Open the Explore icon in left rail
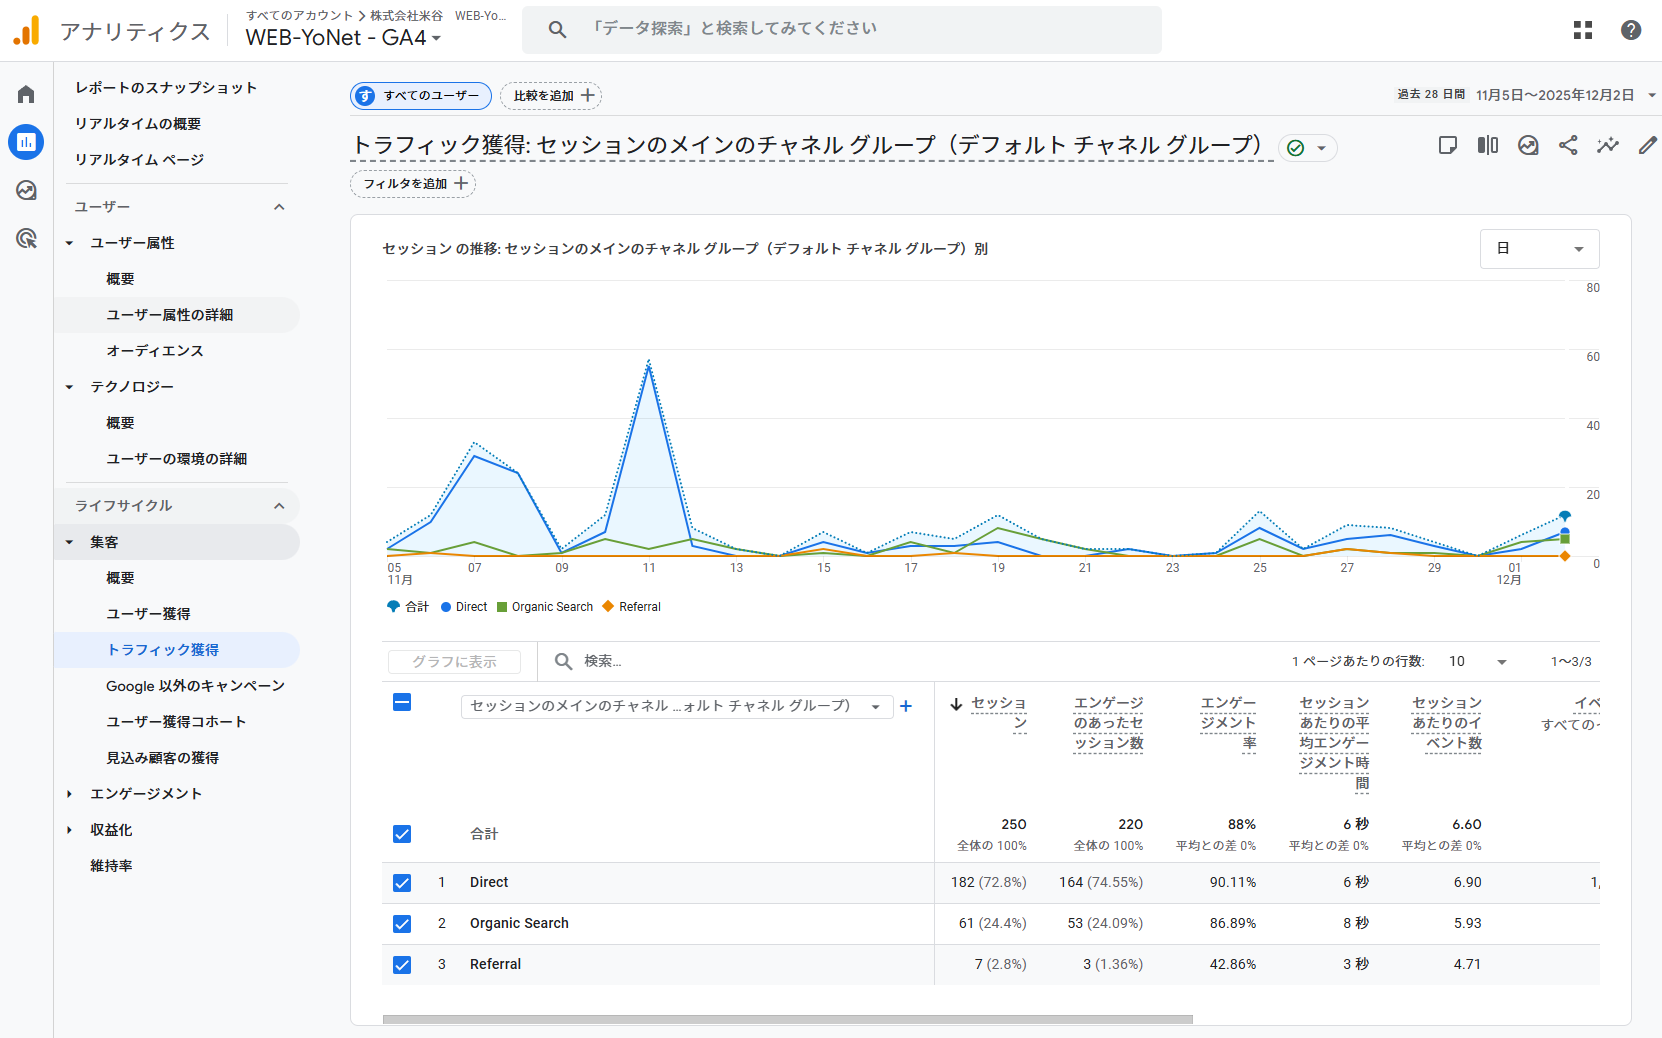The width and height of the screenshot is (1662, 1038). pyautogui.click(x=26, y=190)
